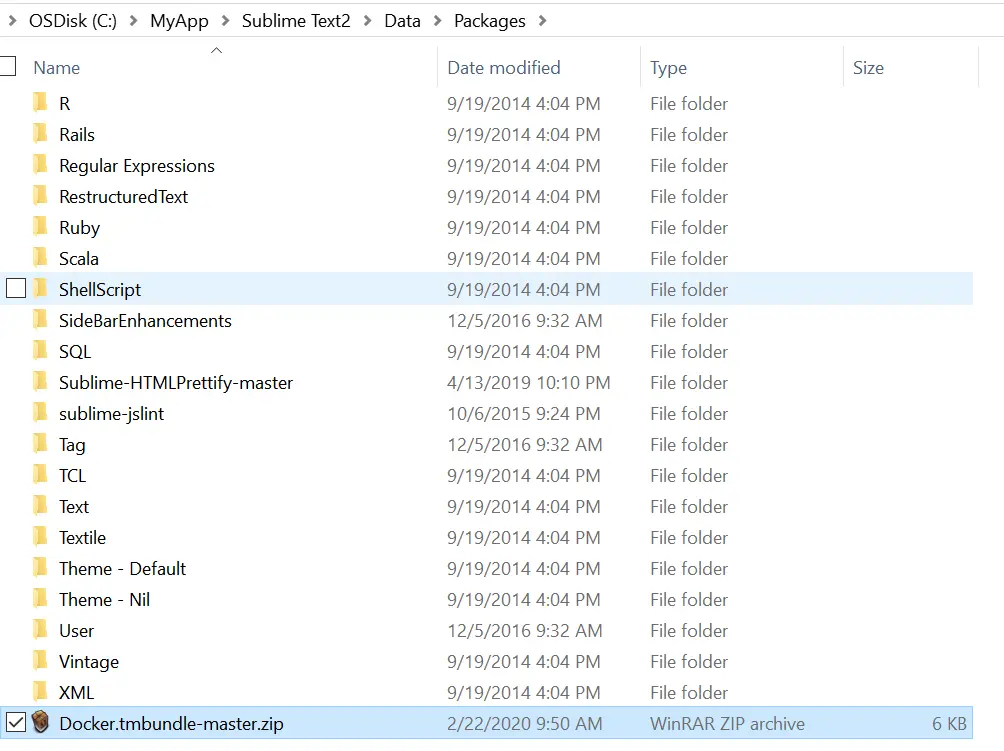
Task: Expand the chevron after Packages breadcrumb
Action: coord(542,20)
